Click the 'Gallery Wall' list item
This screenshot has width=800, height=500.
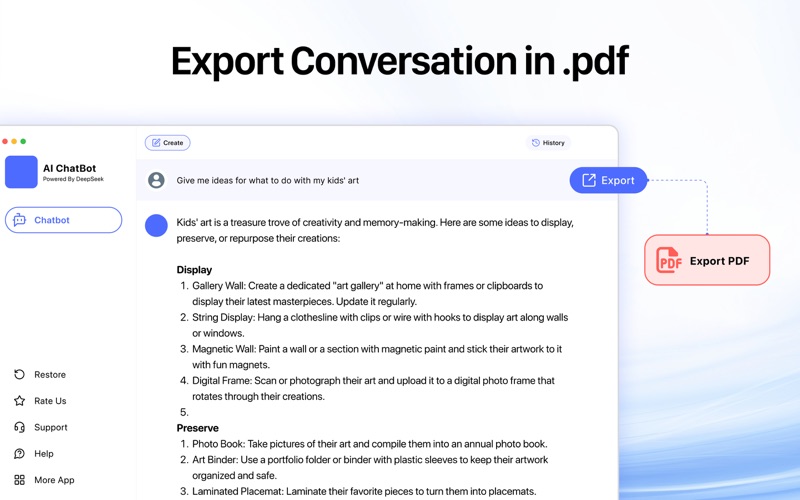[x=362, y=293]
